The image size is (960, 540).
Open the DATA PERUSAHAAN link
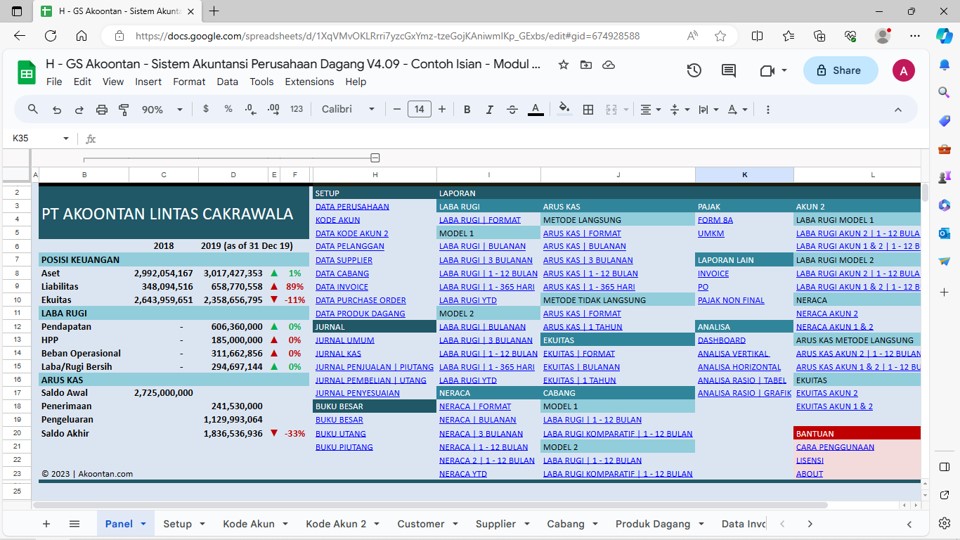352,207
